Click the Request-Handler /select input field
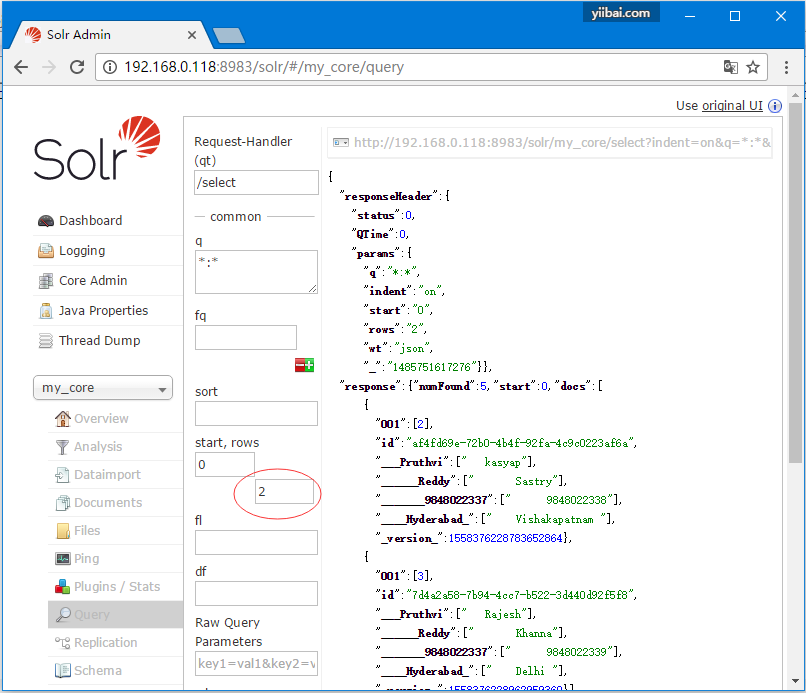 [256, 182]
